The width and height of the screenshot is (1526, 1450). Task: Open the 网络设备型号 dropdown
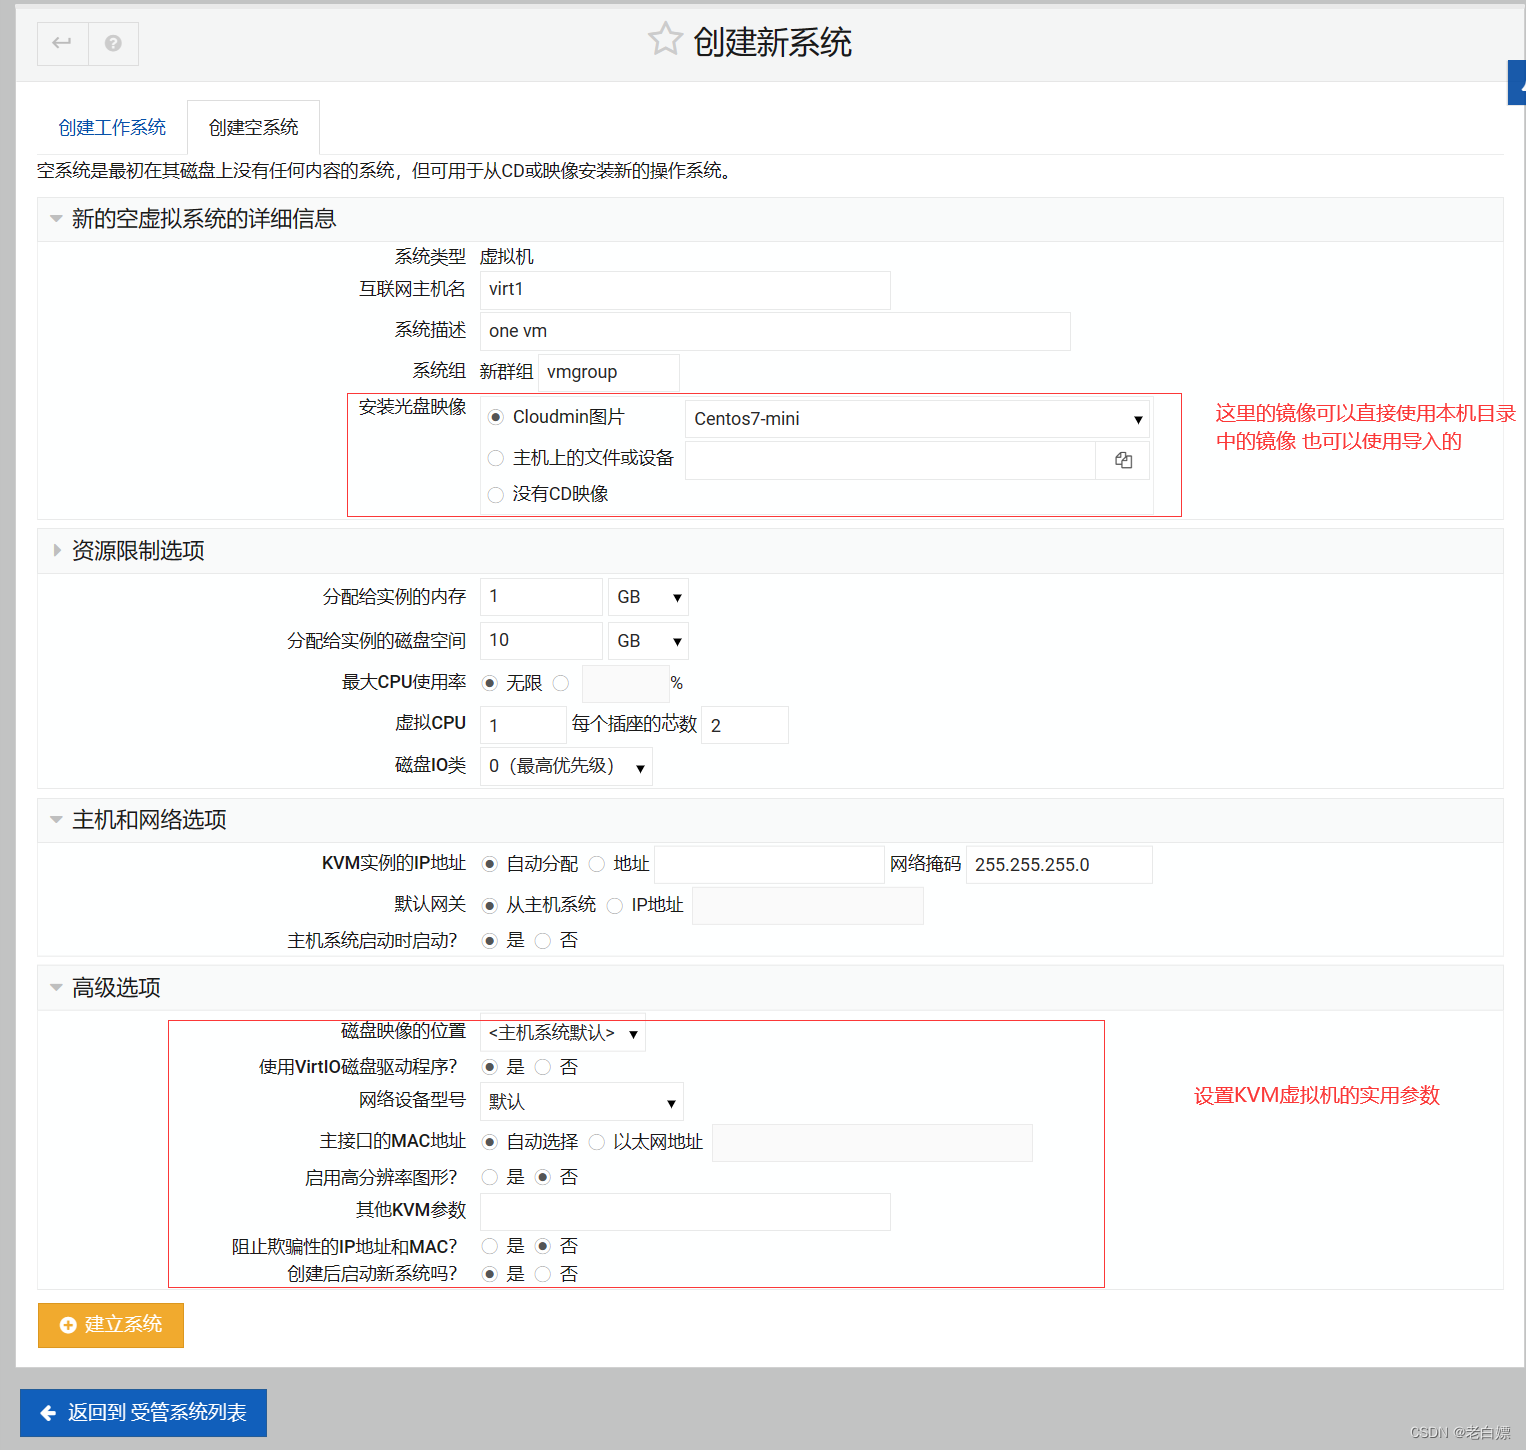pos(580,1101)
